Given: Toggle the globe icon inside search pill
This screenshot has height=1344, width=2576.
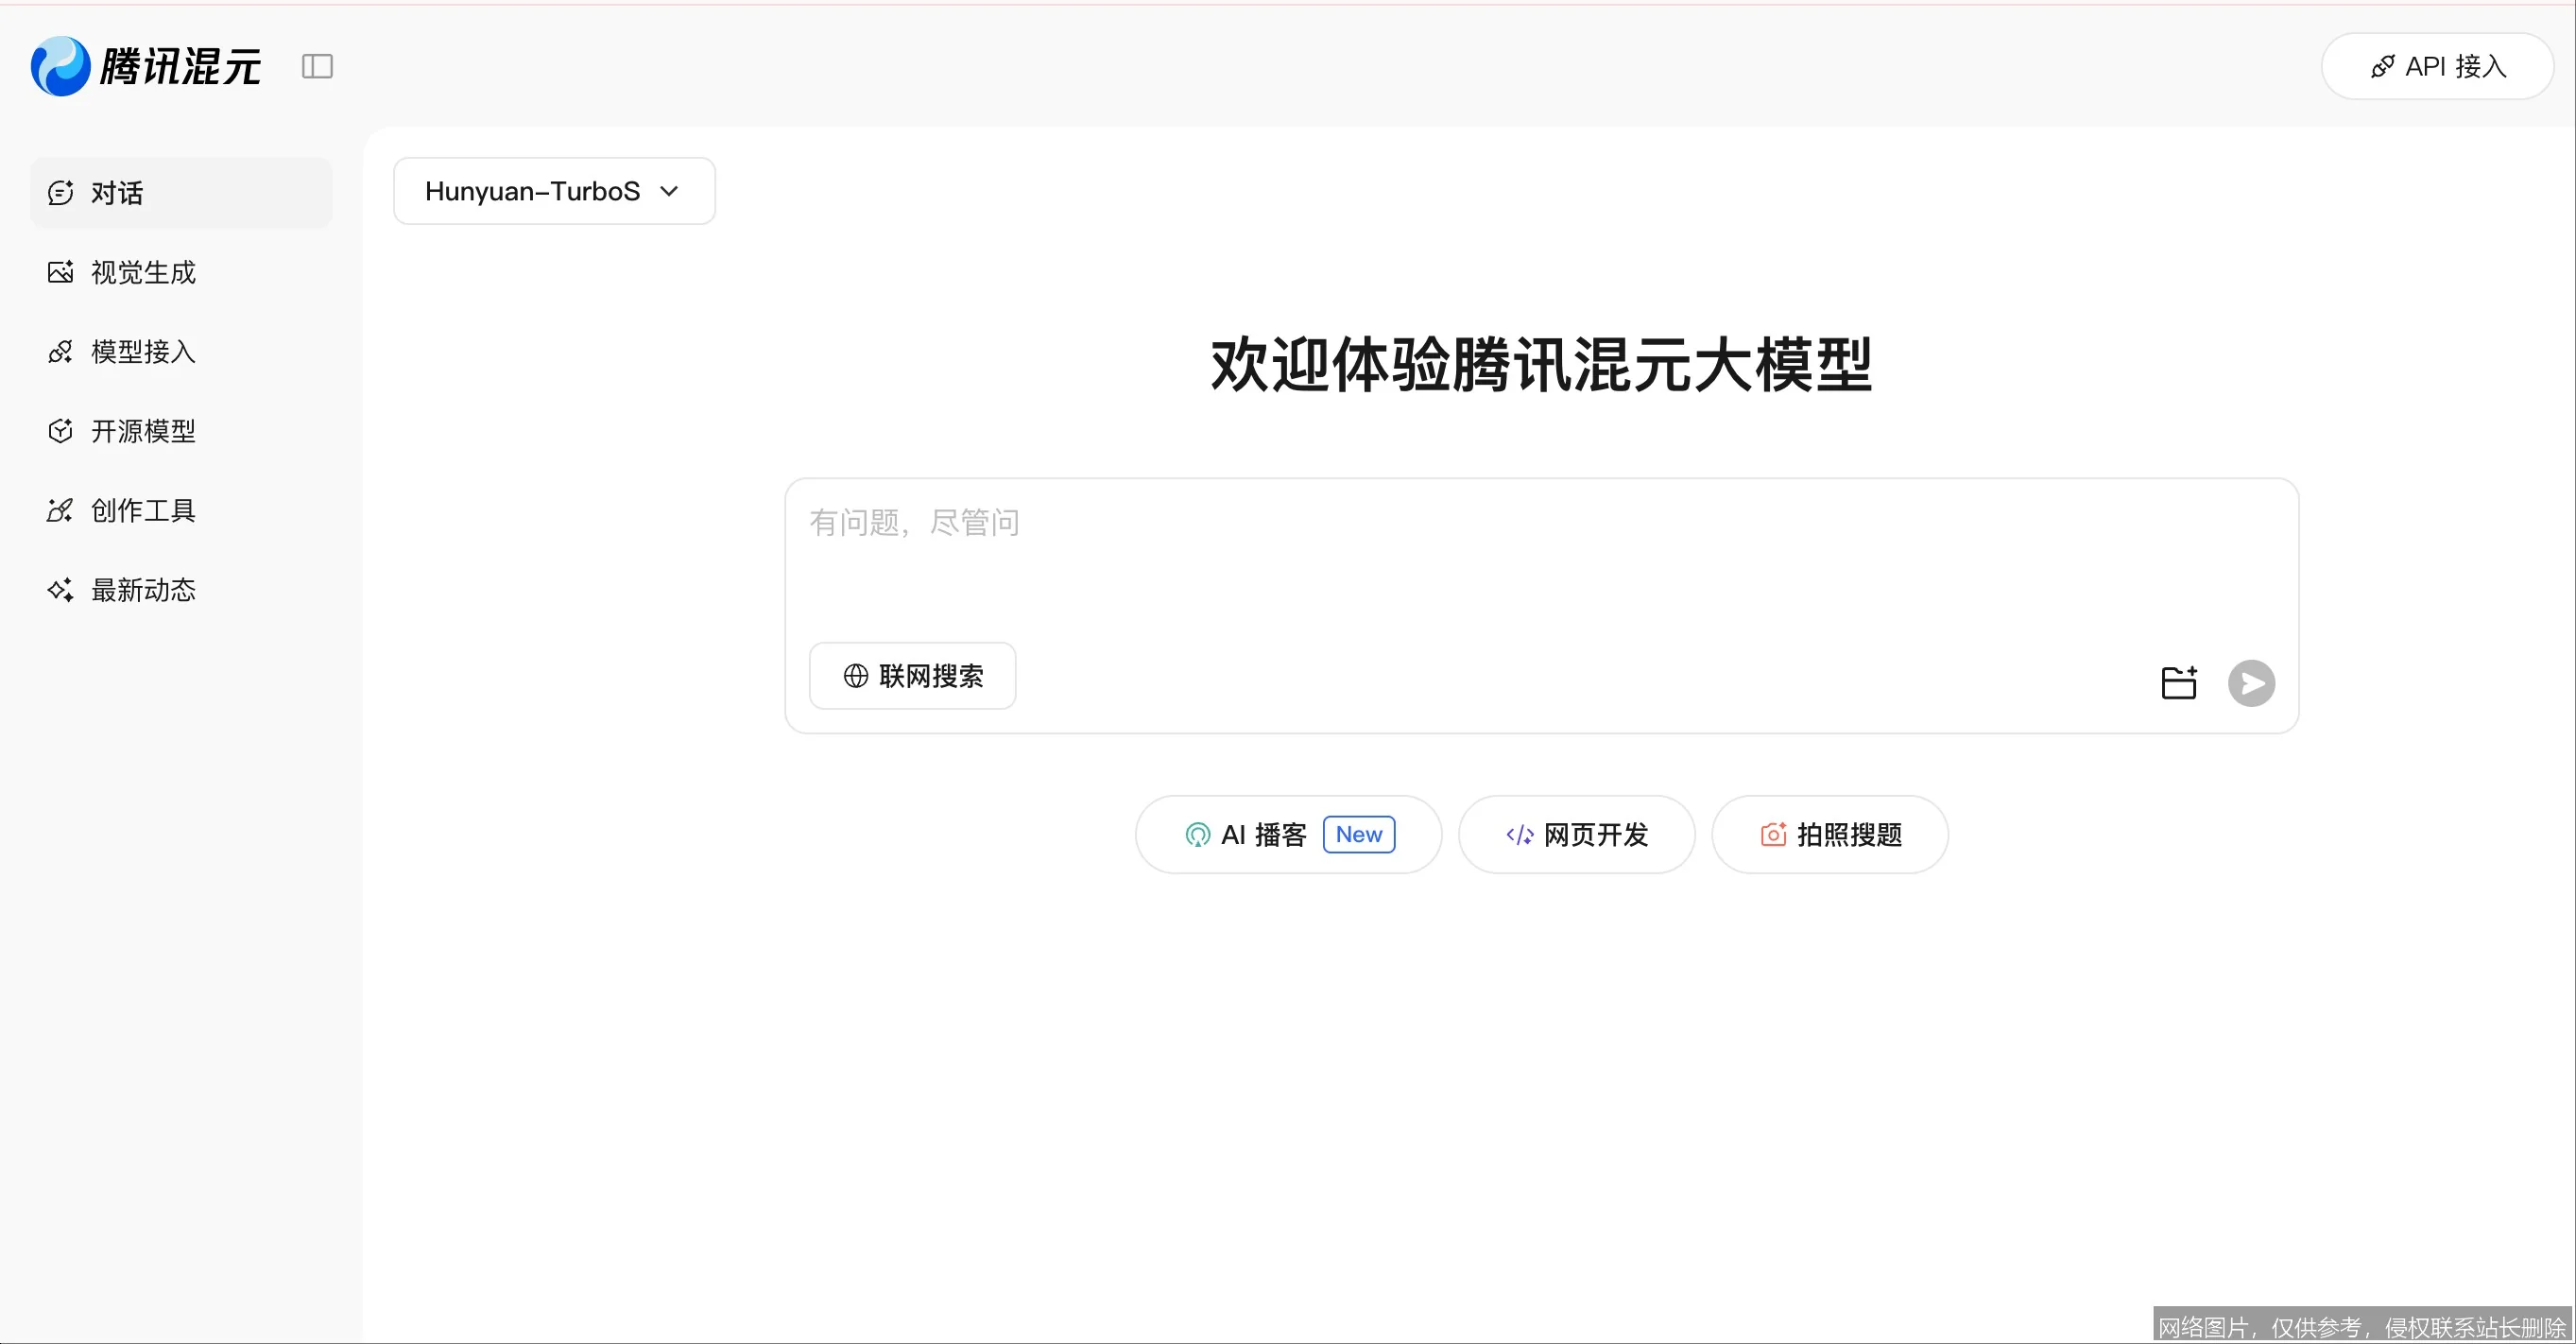Looking at the screenshot, I should 856,675.
